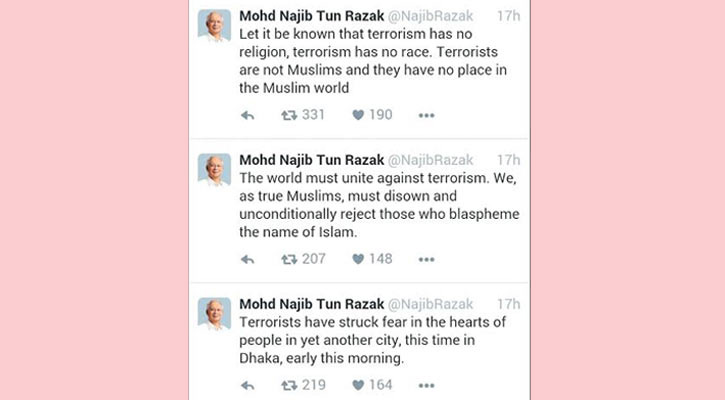
Task: Open profile picture on the Dhaka tweet
Action: click(214, 314)
